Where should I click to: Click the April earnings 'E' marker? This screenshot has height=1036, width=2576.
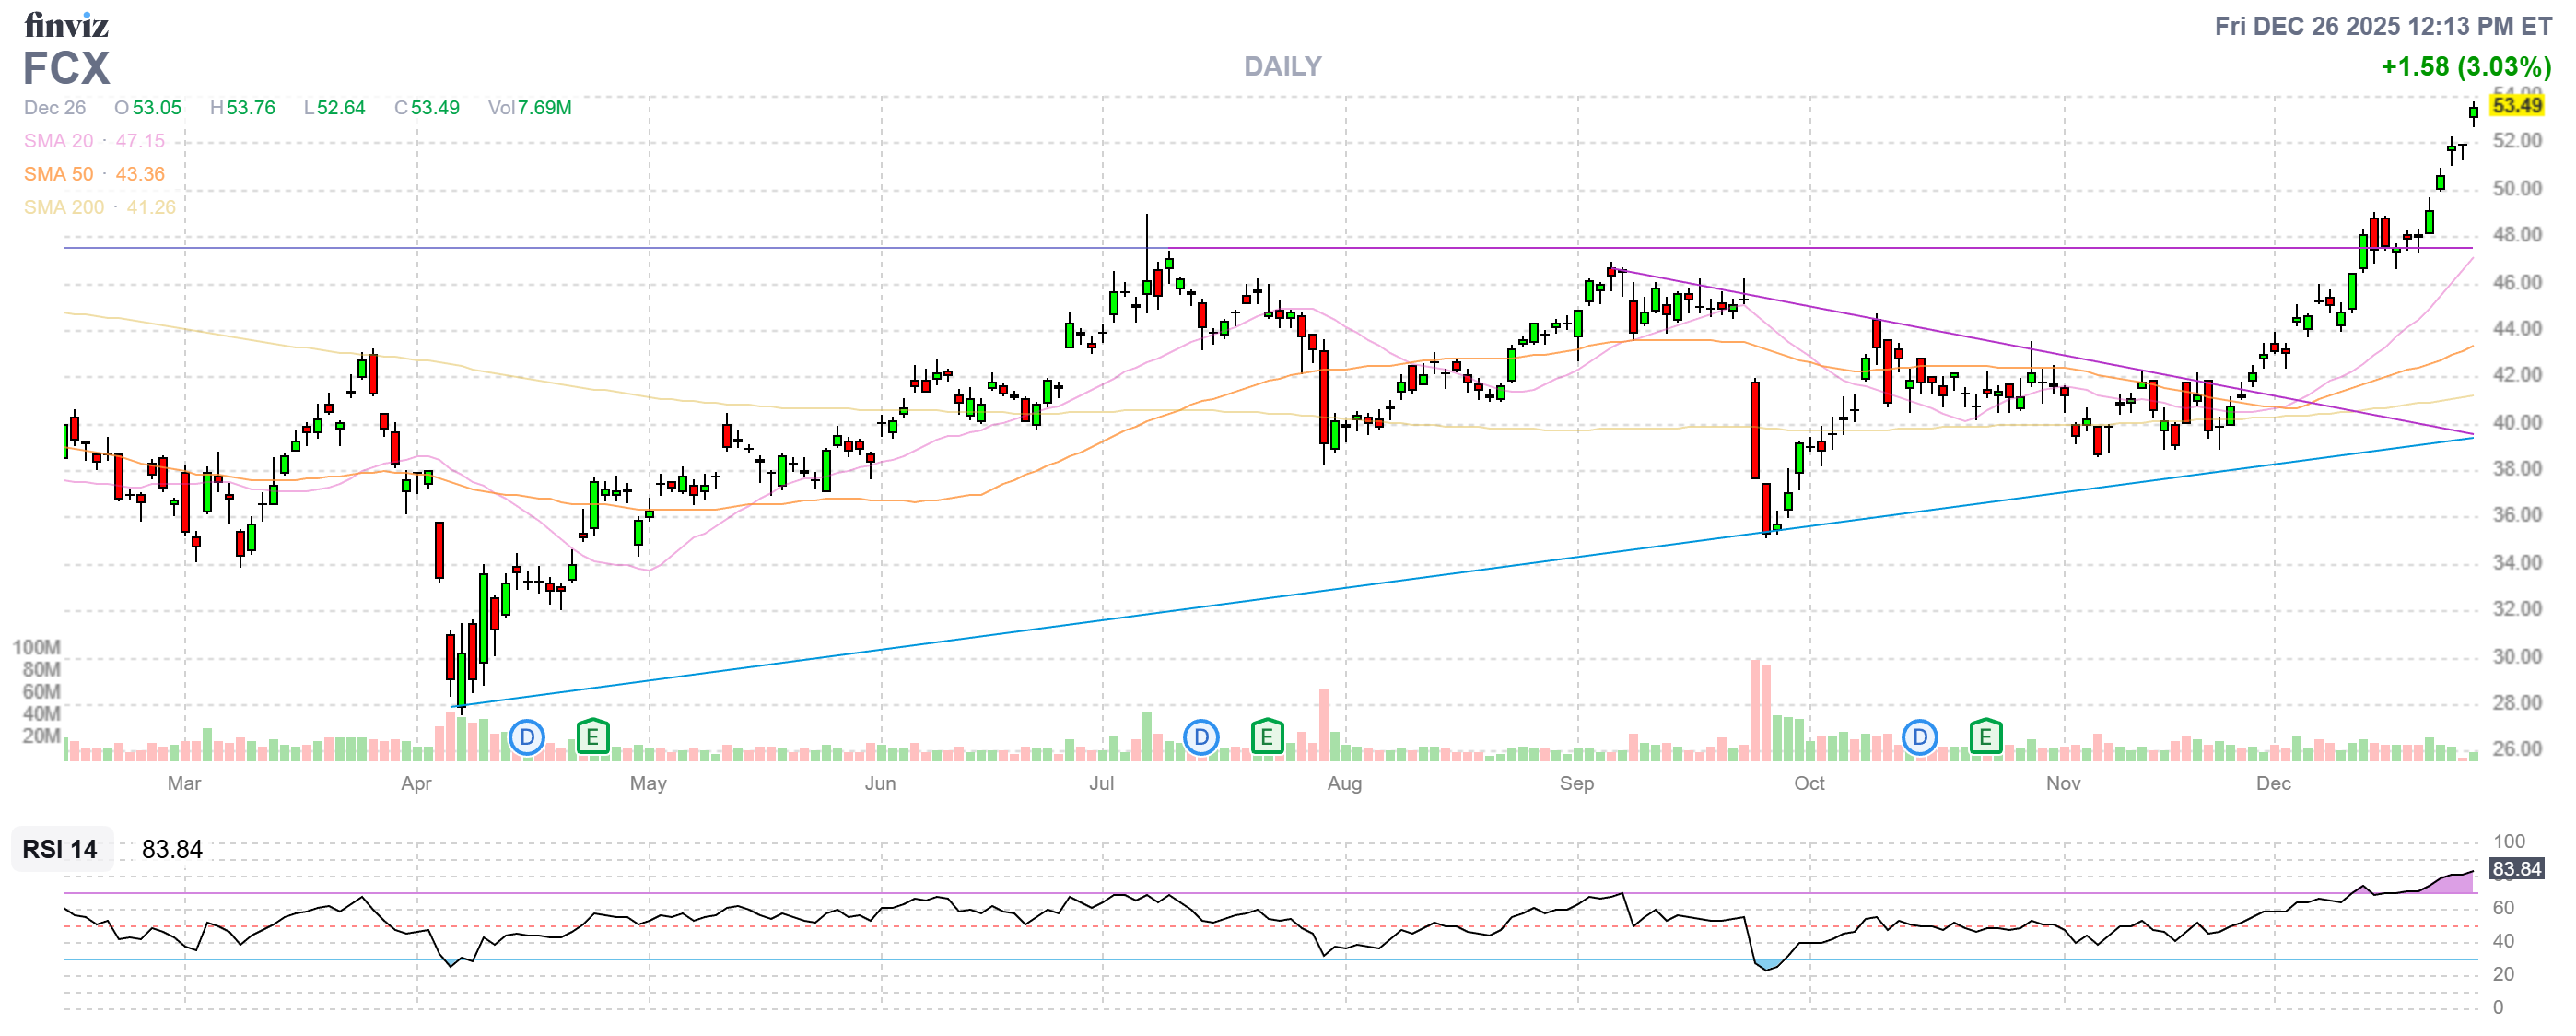click(x=593, y=738)
